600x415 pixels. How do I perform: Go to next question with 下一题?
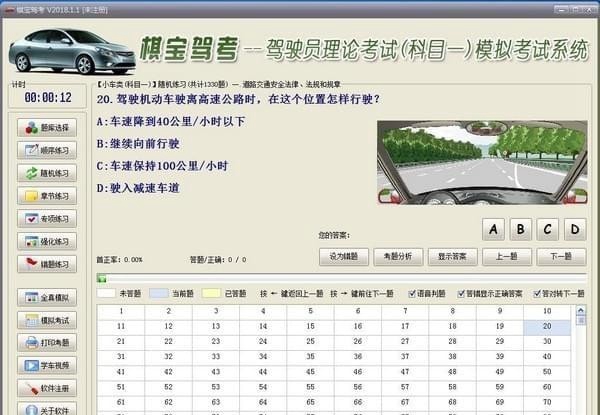(x=561, y=257)
